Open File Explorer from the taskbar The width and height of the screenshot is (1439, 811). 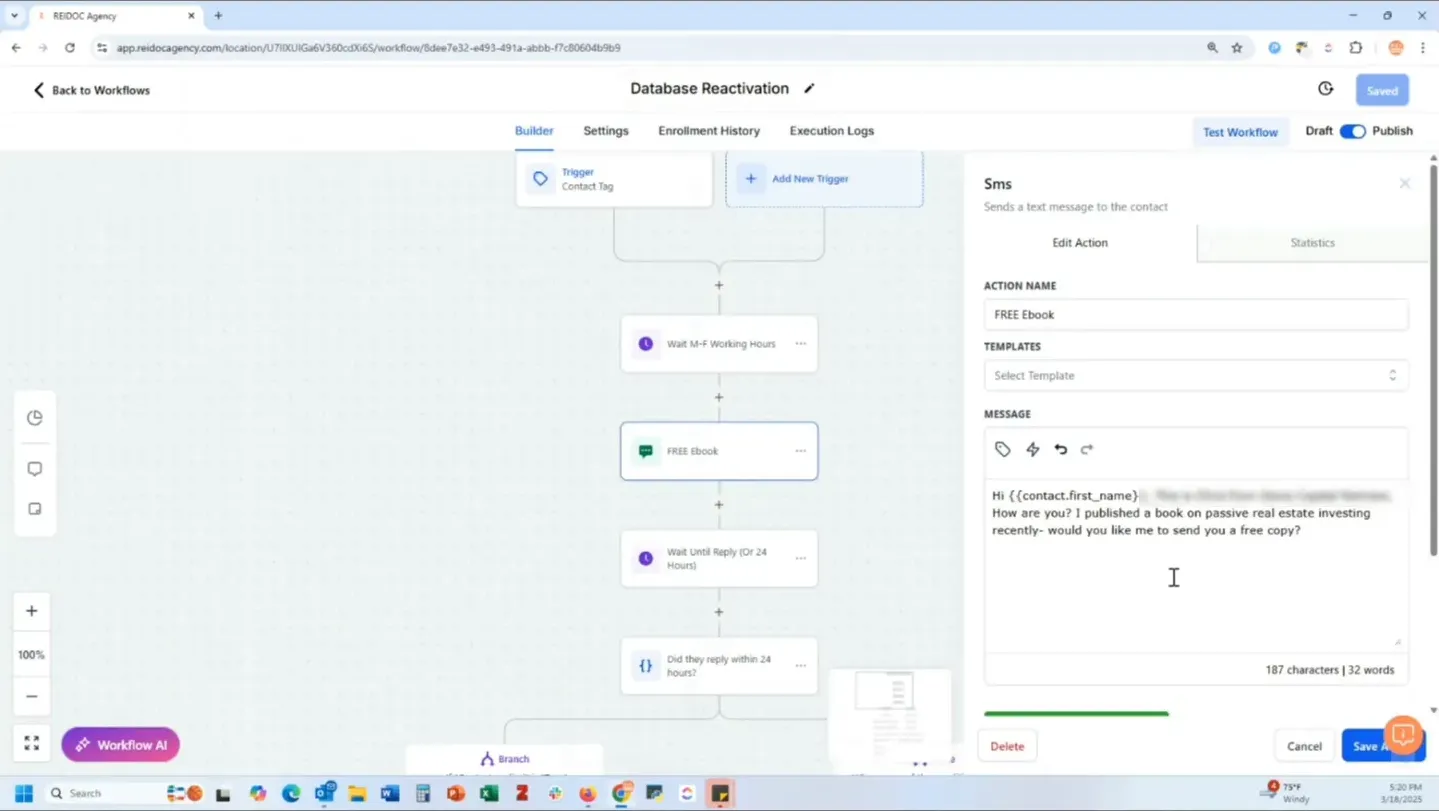(357, 794)
